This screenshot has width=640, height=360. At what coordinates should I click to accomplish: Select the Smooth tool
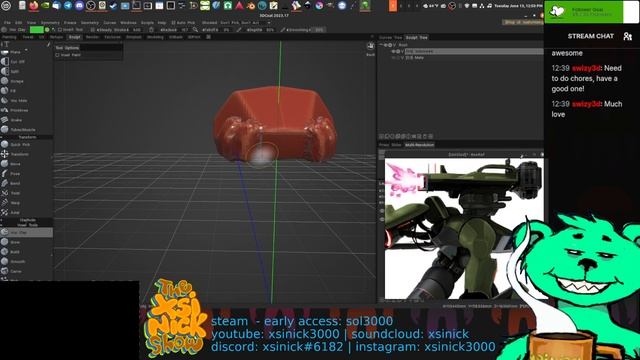(x=14, y=262)
